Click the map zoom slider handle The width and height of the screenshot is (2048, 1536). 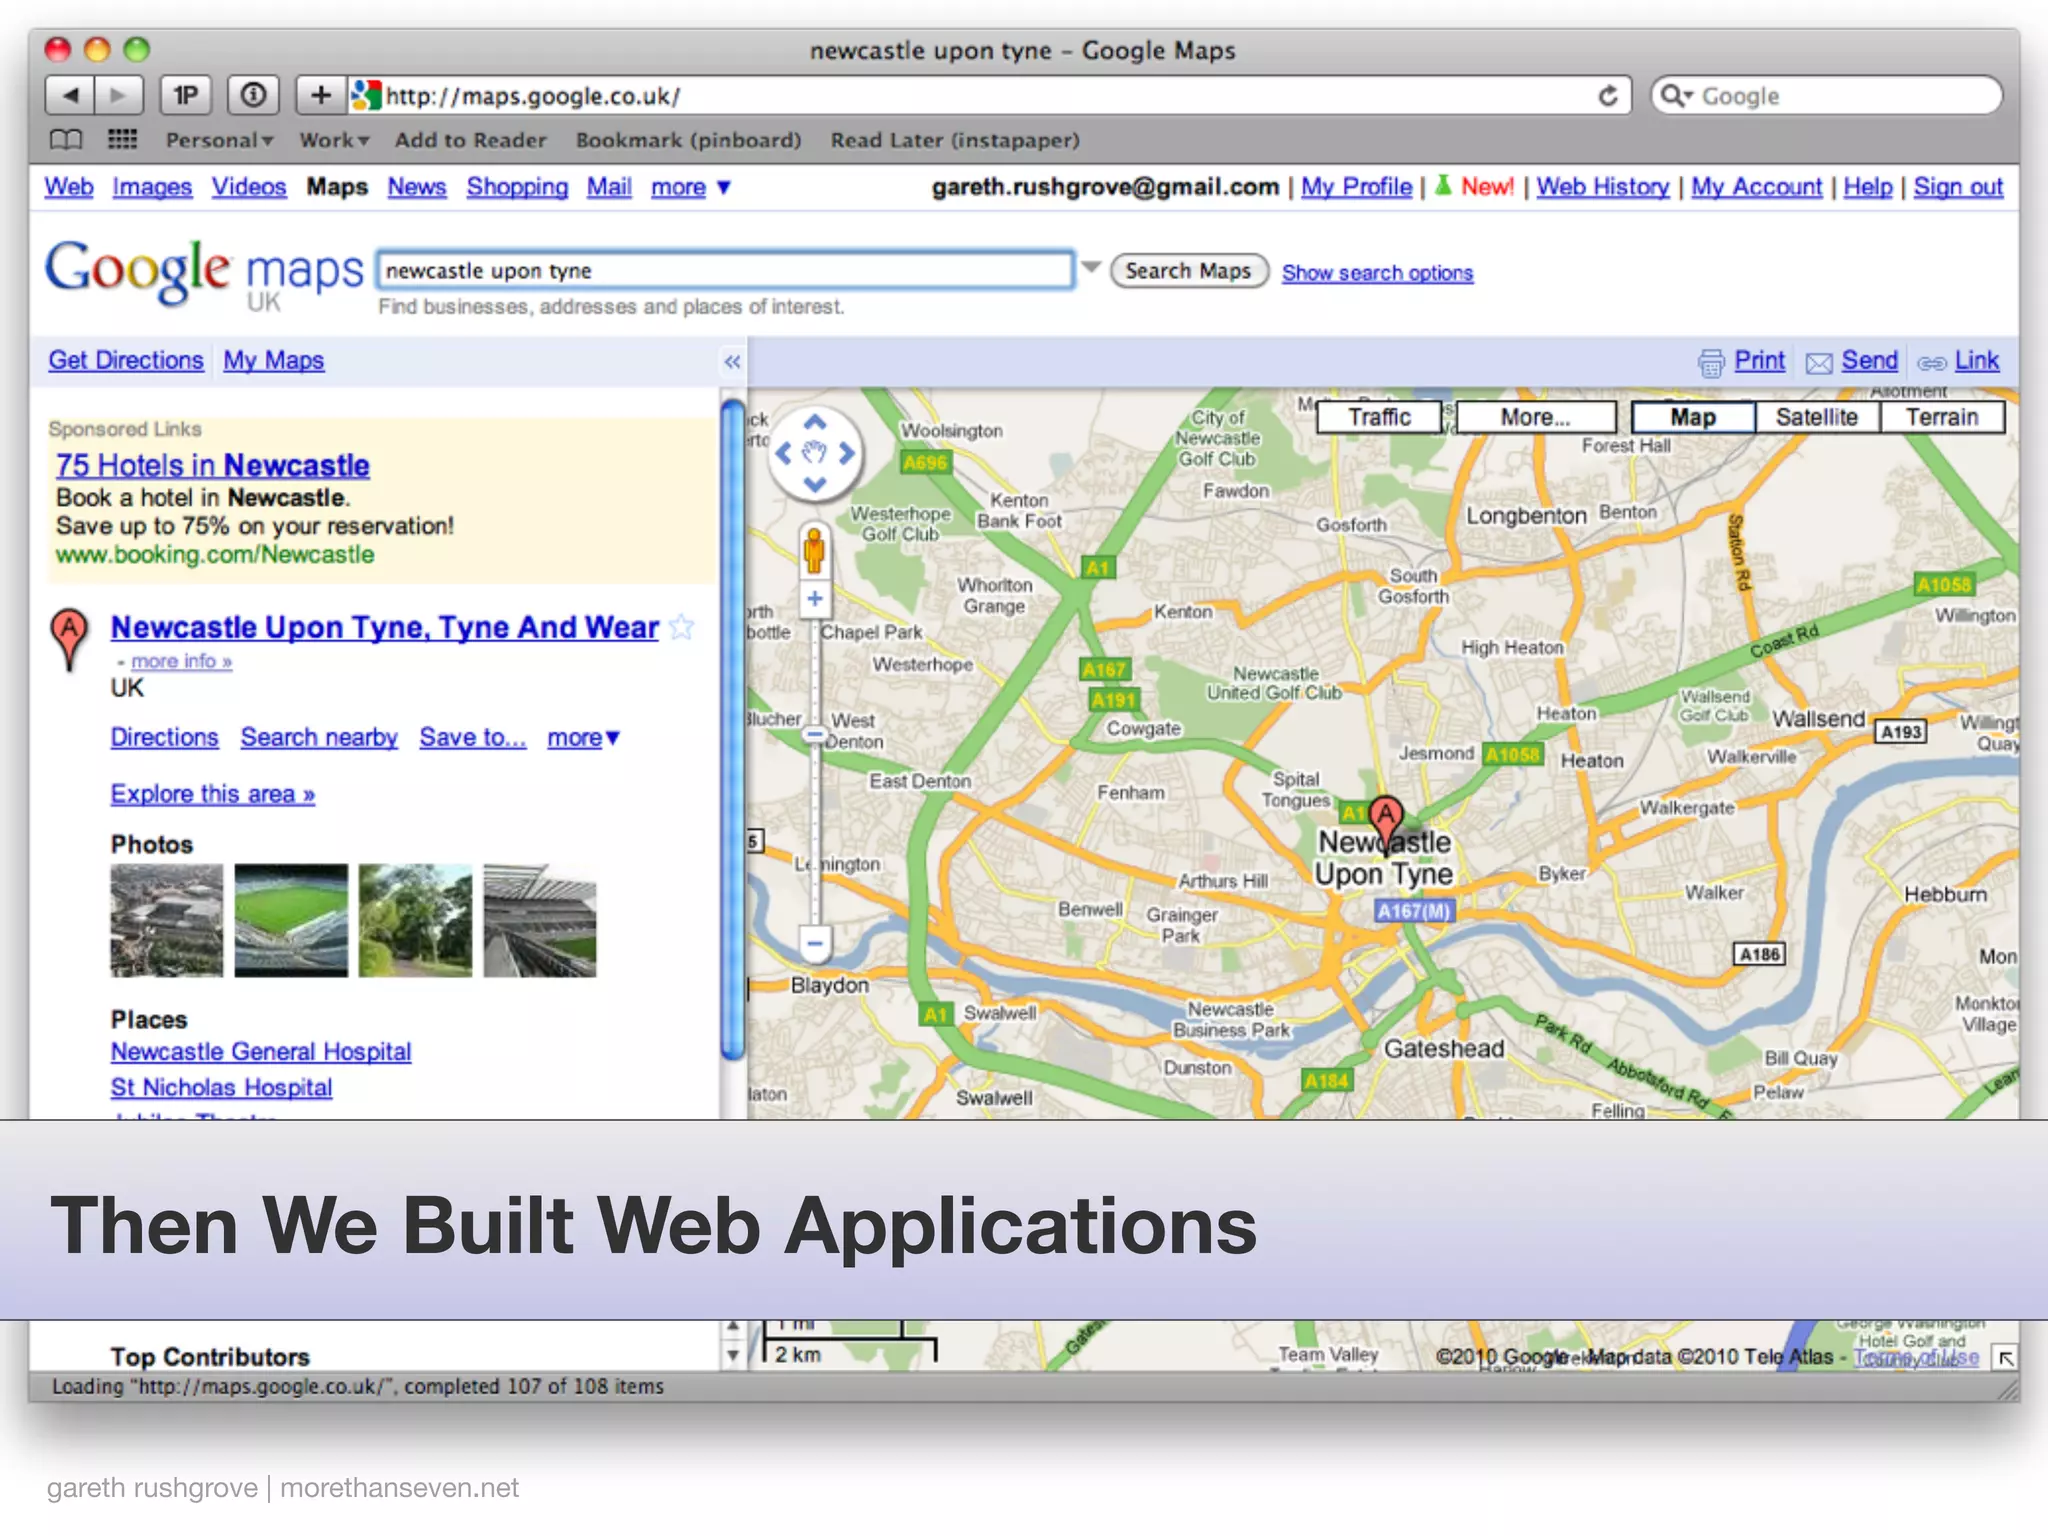coord(815,735)
